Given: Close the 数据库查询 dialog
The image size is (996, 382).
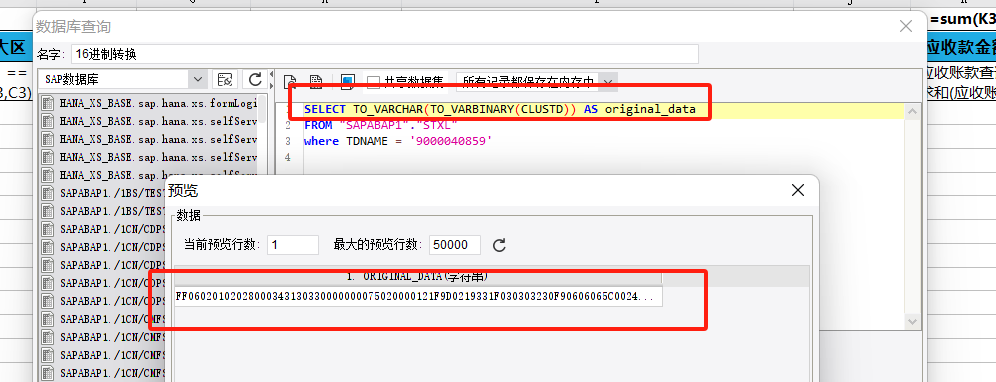Looking at the screenshot, I should pos(906,27).
